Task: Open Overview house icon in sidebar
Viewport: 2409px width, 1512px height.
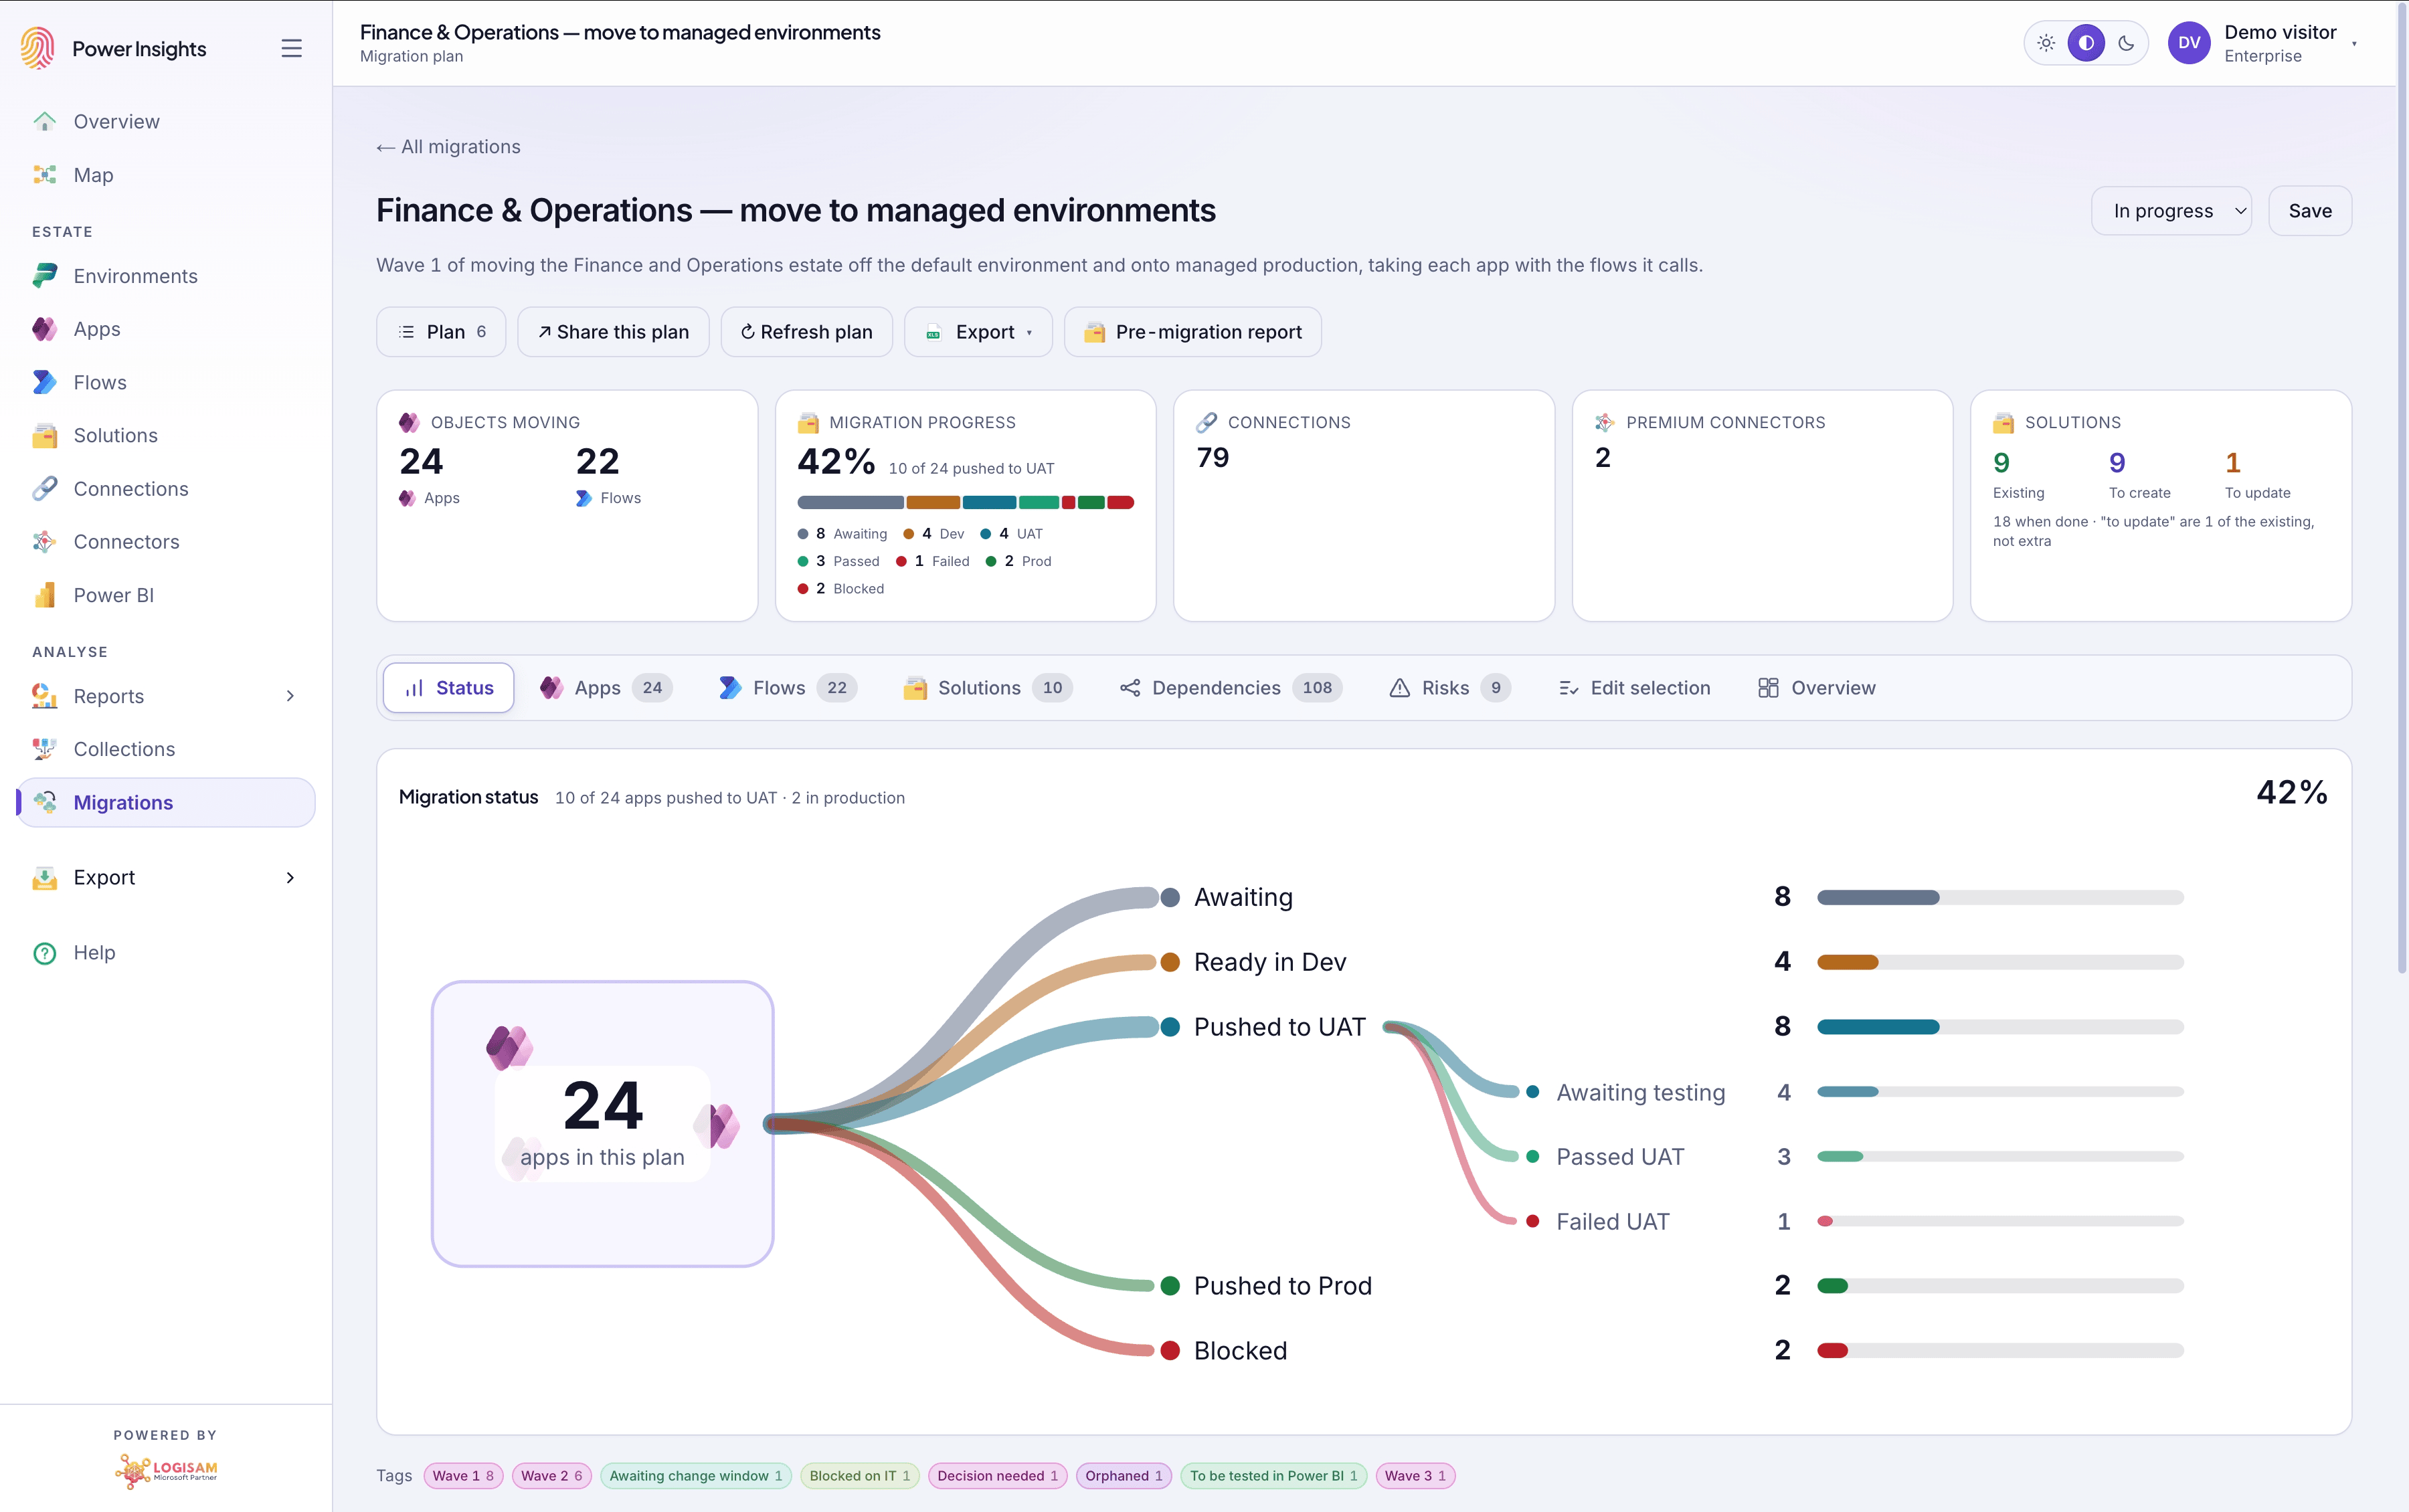Action: tap(45, 121)
